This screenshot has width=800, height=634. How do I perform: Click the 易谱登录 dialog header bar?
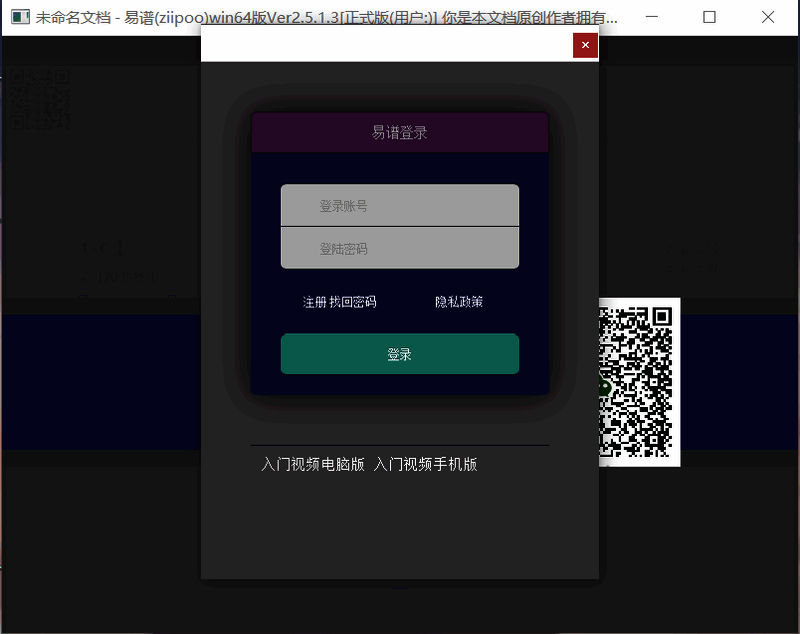[399, 132]
